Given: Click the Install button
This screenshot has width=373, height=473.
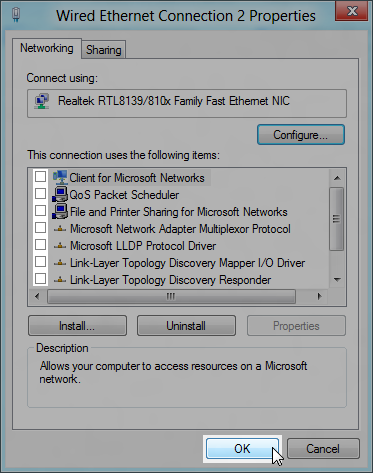Looking at the screenshot, I should coord(77,326).
